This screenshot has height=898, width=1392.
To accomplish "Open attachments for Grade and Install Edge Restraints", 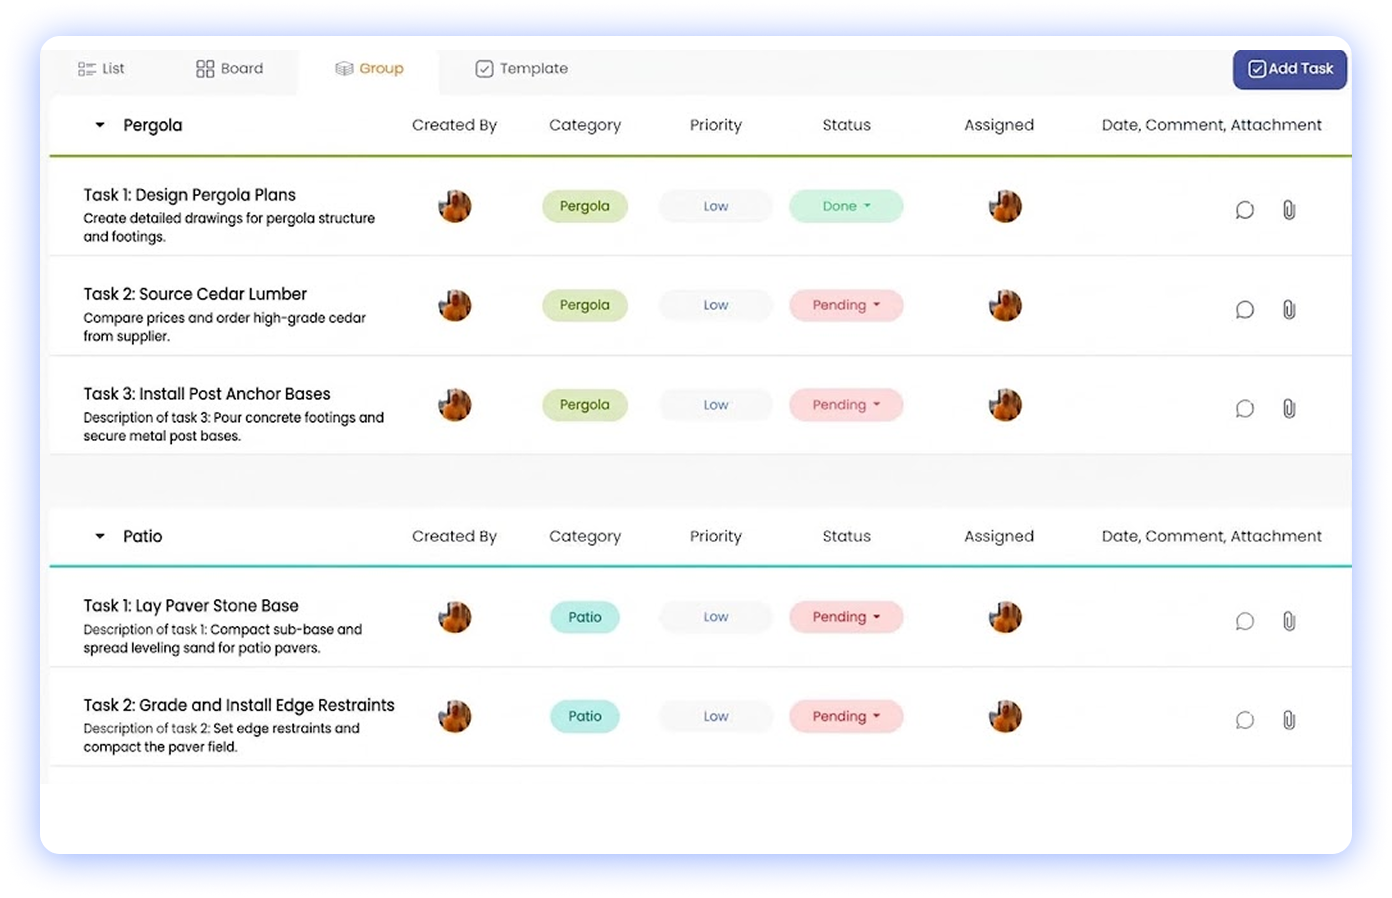I will (x=1289, y=720).
